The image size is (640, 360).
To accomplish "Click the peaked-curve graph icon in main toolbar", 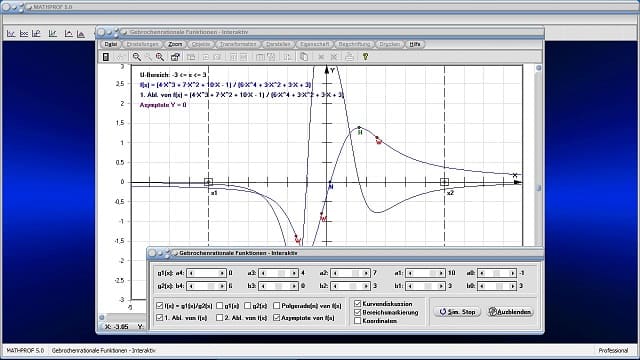I will coord(68,34).
